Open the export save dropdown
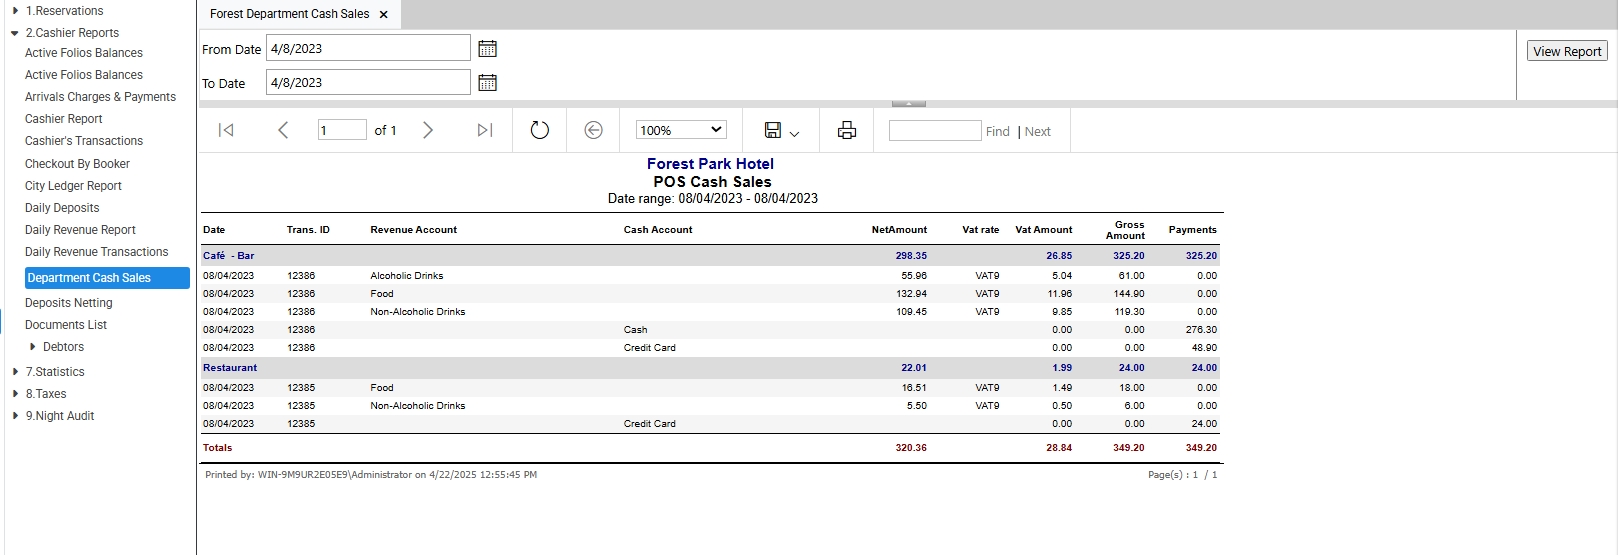Image resolution: width=1618 pixels, height=555 pixels. click(x=781, y=131)
